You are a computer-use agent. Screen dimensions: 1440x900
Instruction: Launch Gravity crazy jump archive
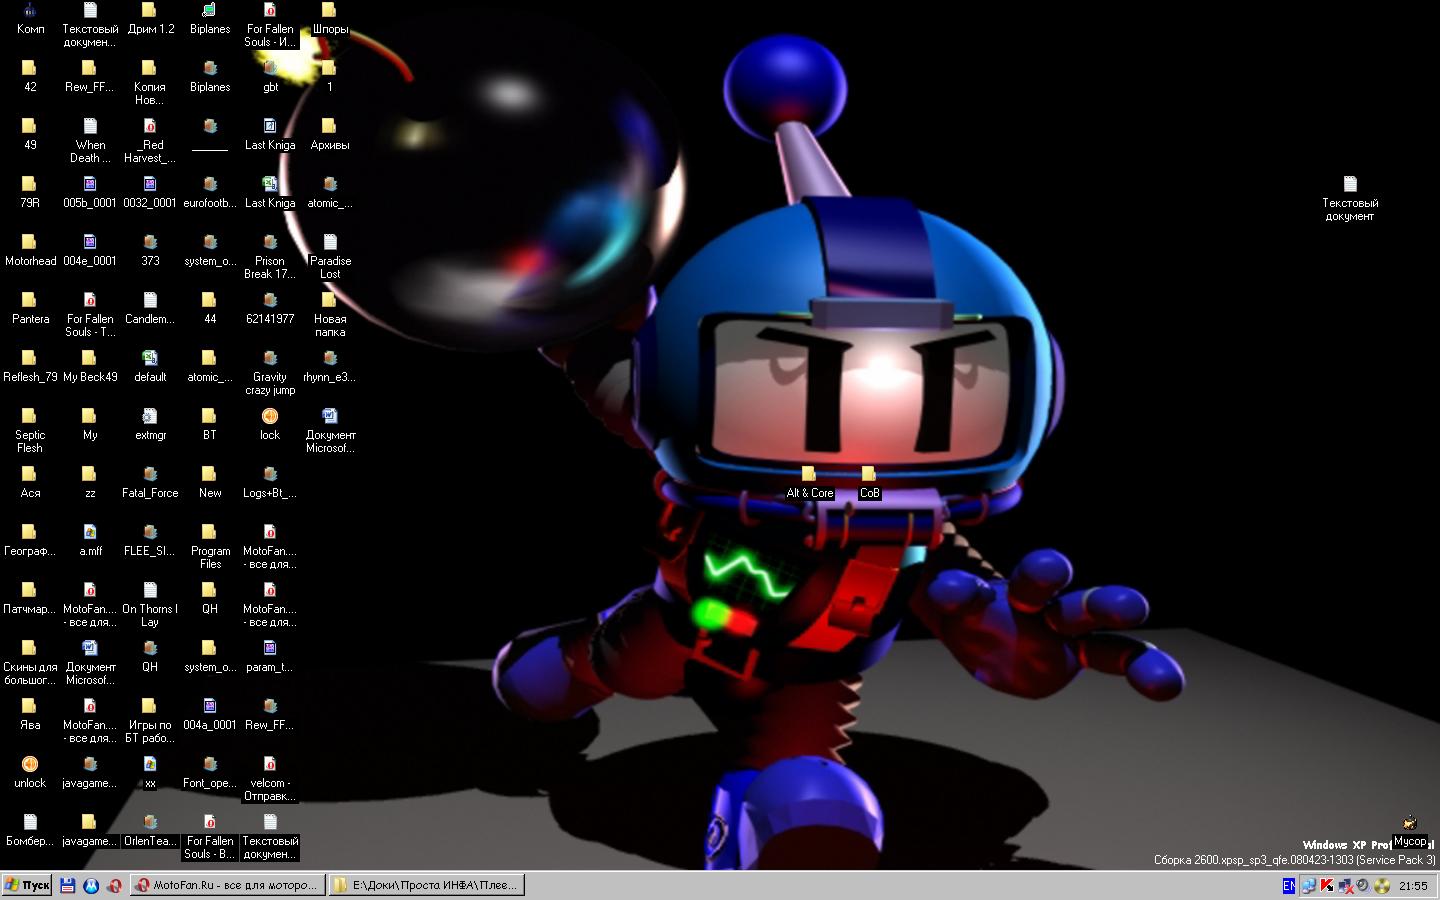pos(270,372)
